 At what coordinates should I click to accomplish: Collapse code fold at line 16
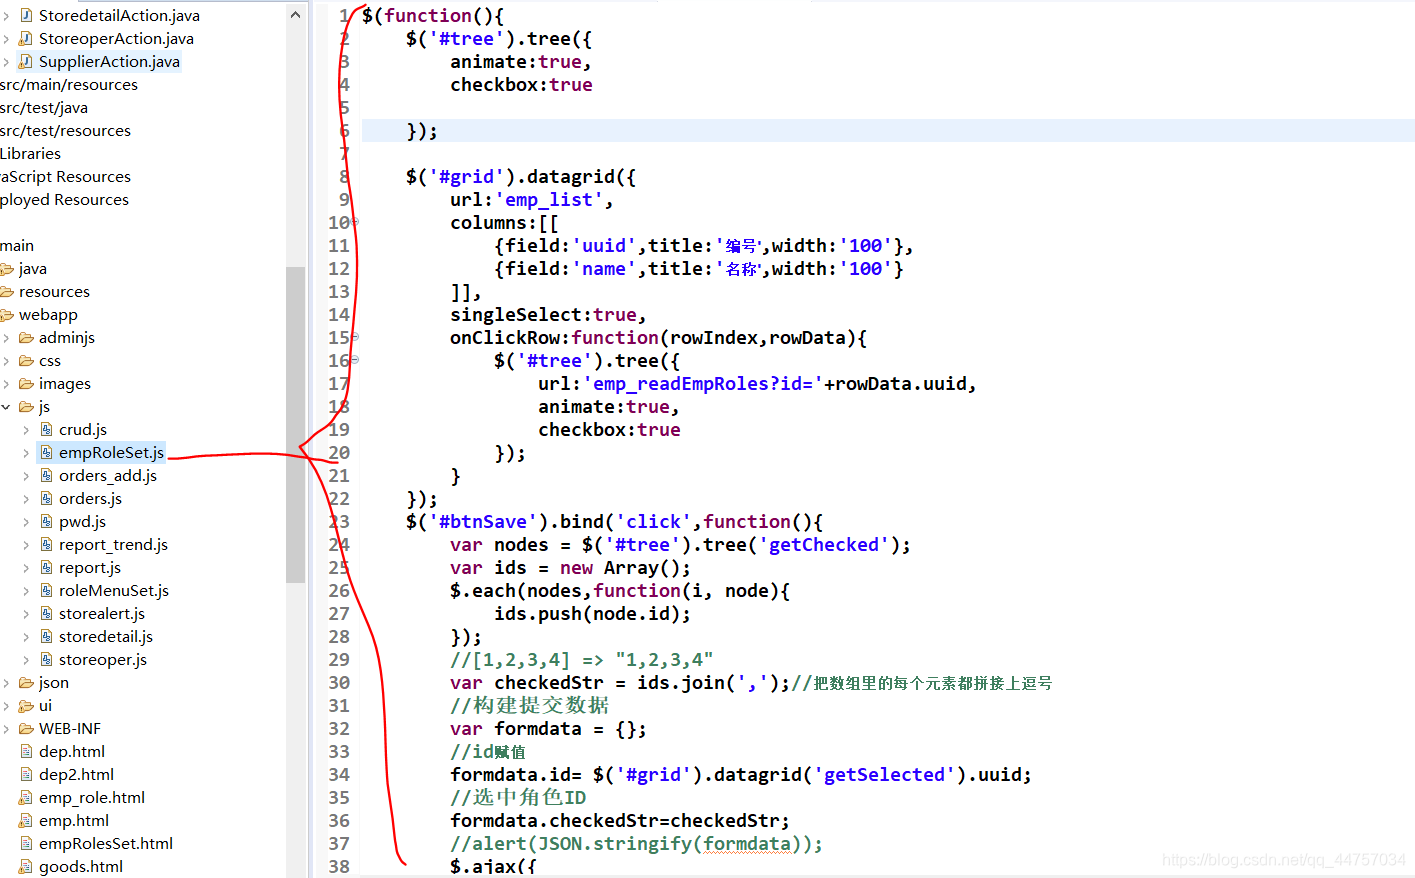tap(355, 360)
